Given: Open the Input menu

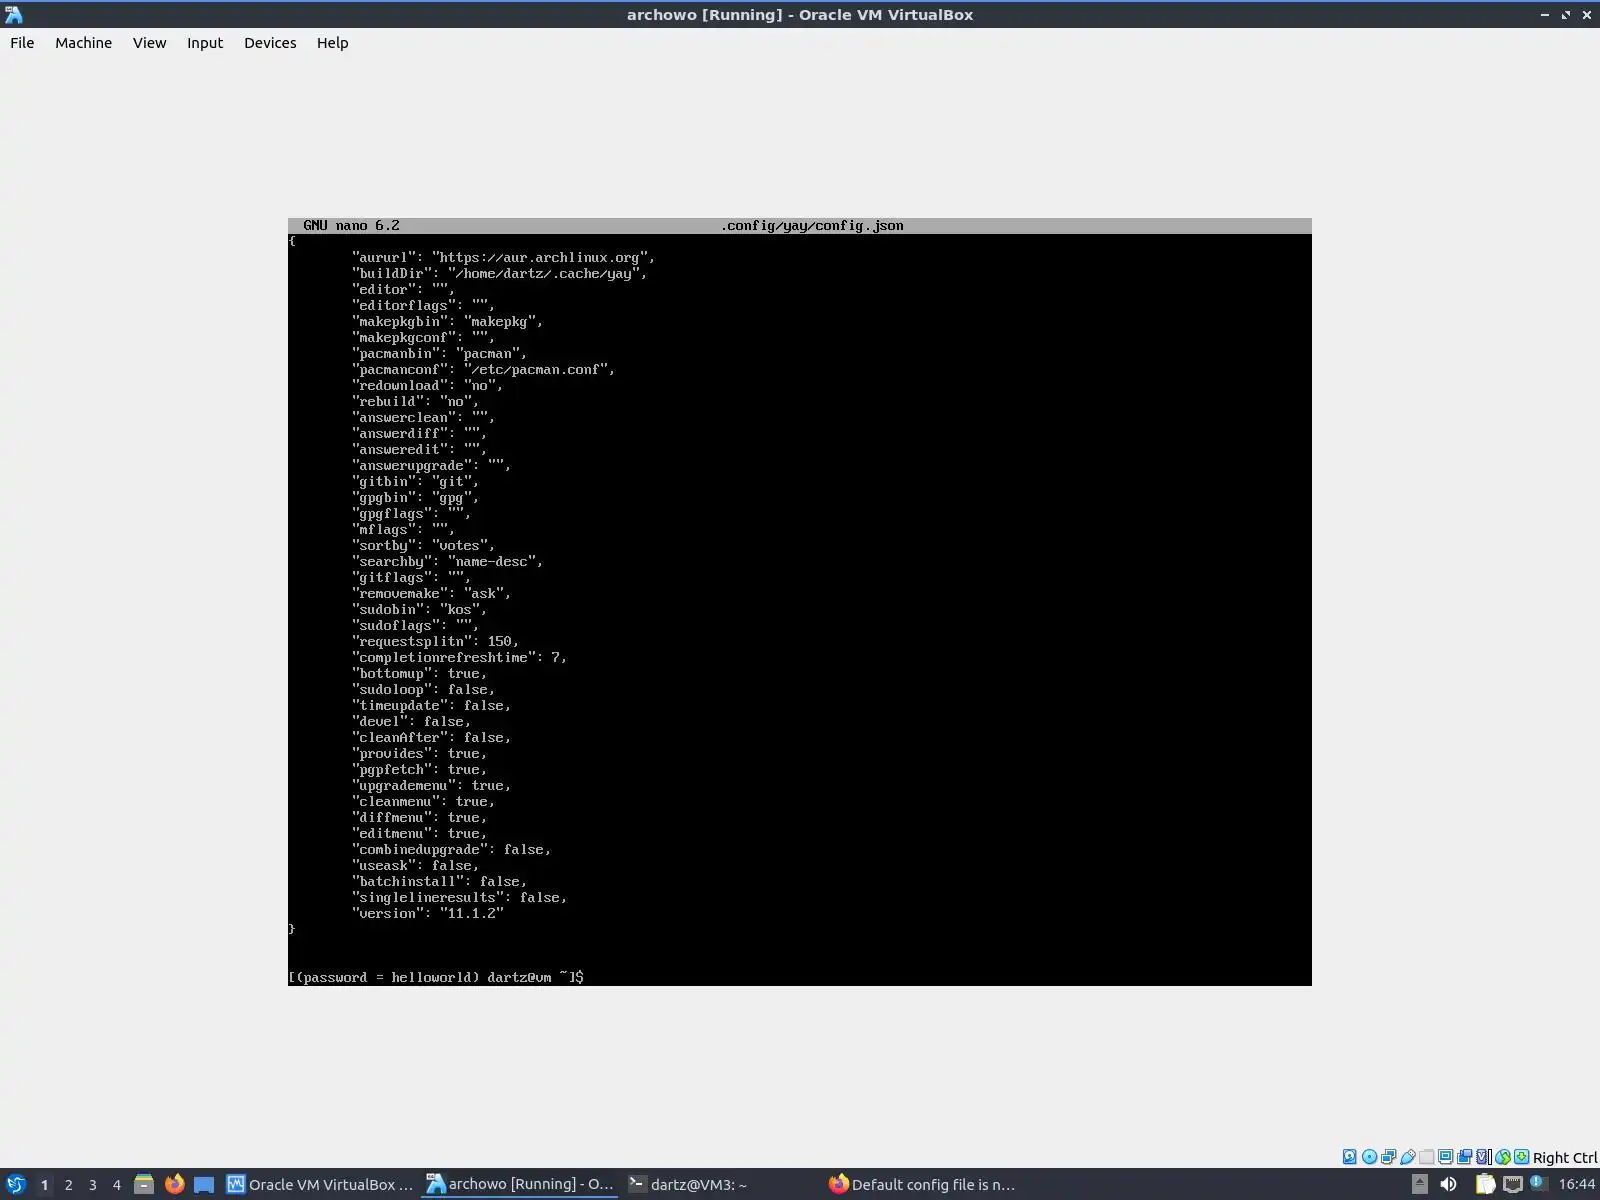Looking at the screenshot, I should click(205, 43).
